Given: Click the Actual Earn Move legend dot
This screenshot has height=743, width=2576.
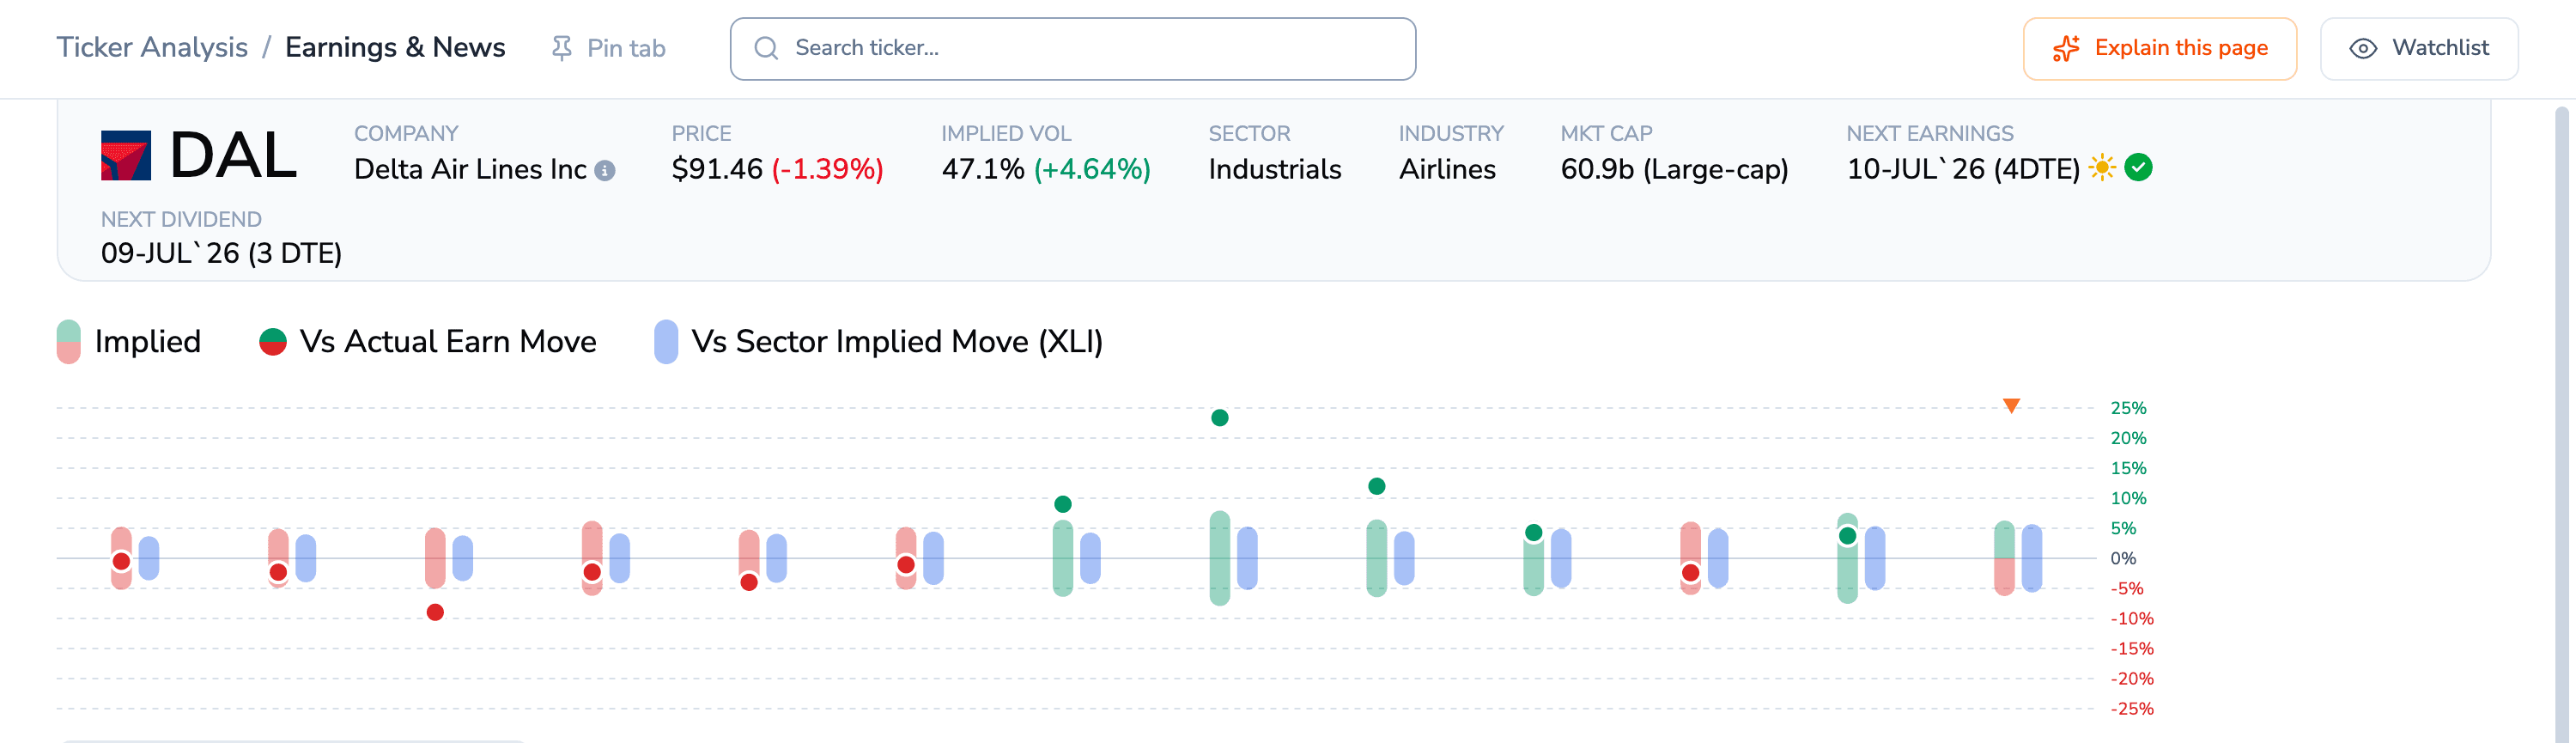Looking at the screenshot, I should [x=273, y=342].
